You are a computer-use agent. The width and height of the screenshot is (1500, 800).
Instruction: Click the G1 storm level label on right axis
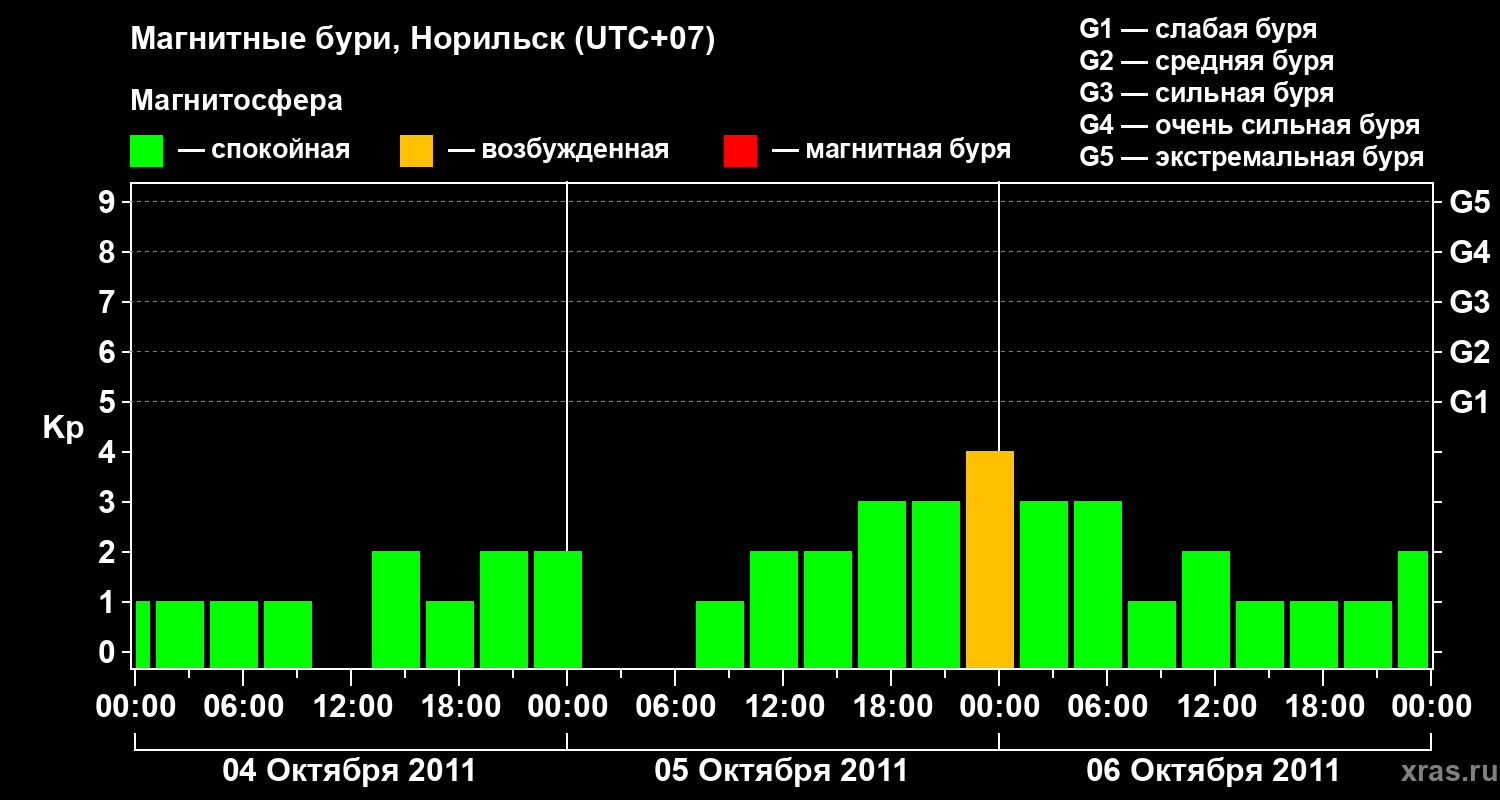[x=1469, y=402]
